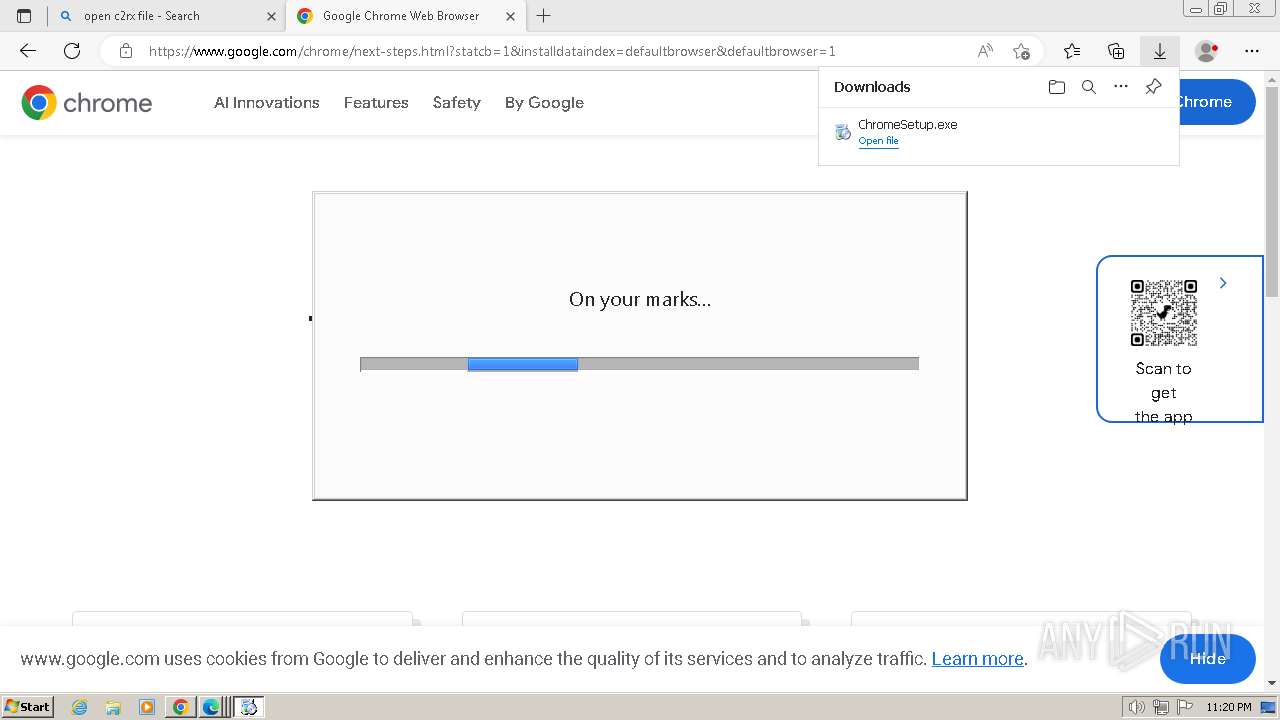The image size is (1280, 720).
Task: Click the system clock showing 11:20 PM
Action: tap(1229, 707)
